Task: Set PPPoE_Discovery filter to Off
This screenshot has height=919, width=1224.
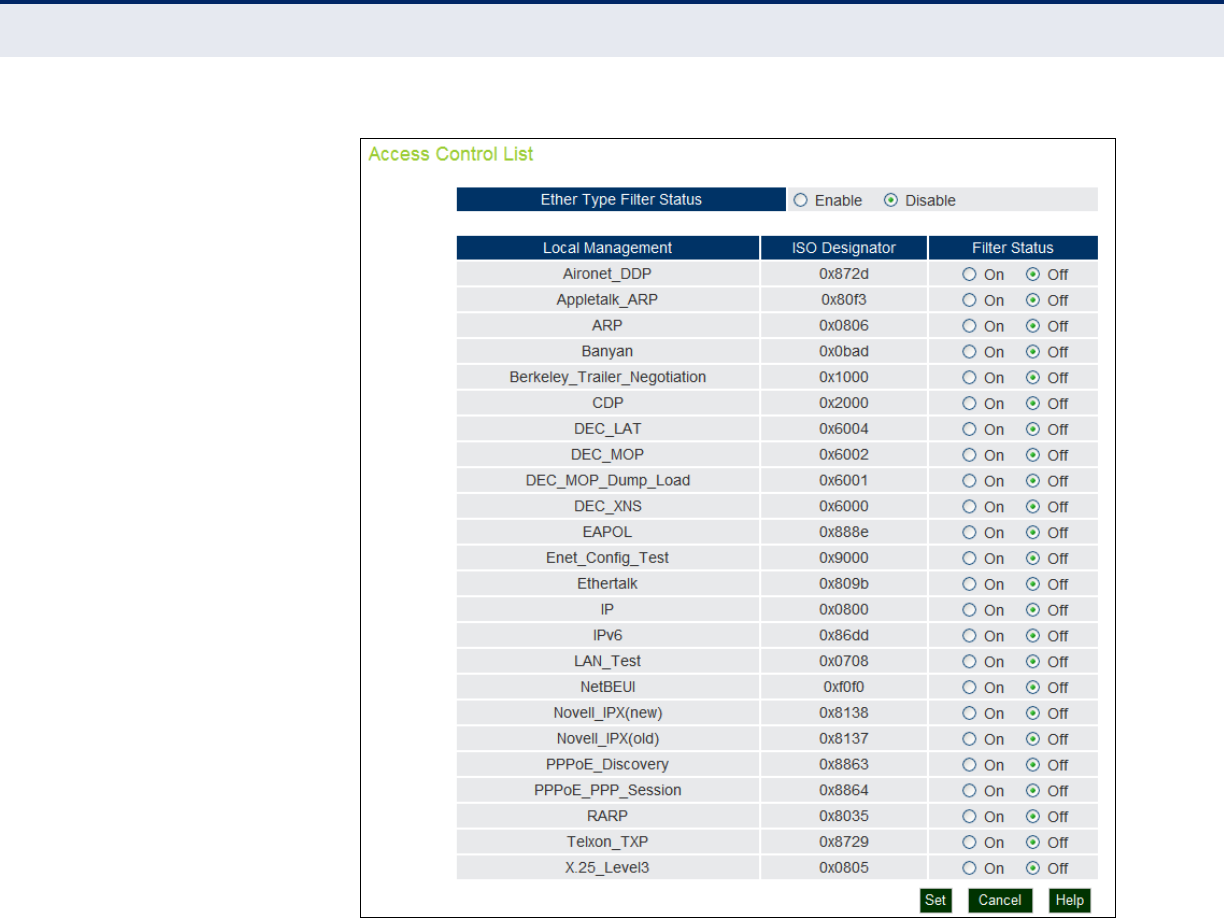Action: 1033,765
